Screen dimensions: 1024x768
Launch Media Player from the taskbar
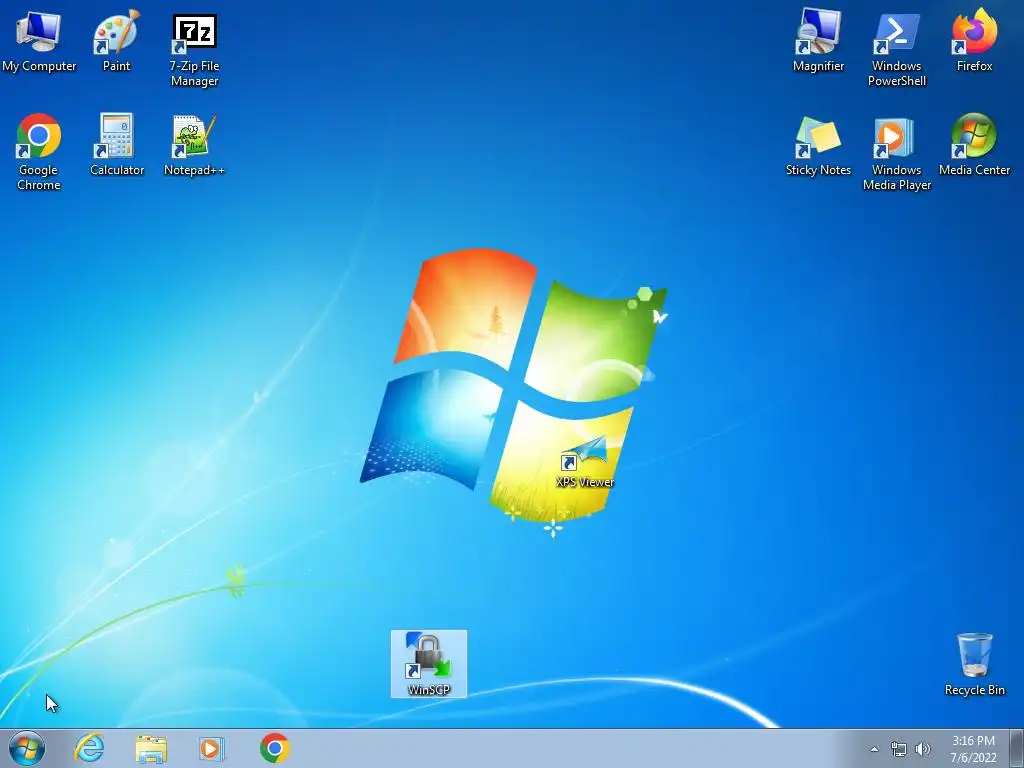point(212,749)
